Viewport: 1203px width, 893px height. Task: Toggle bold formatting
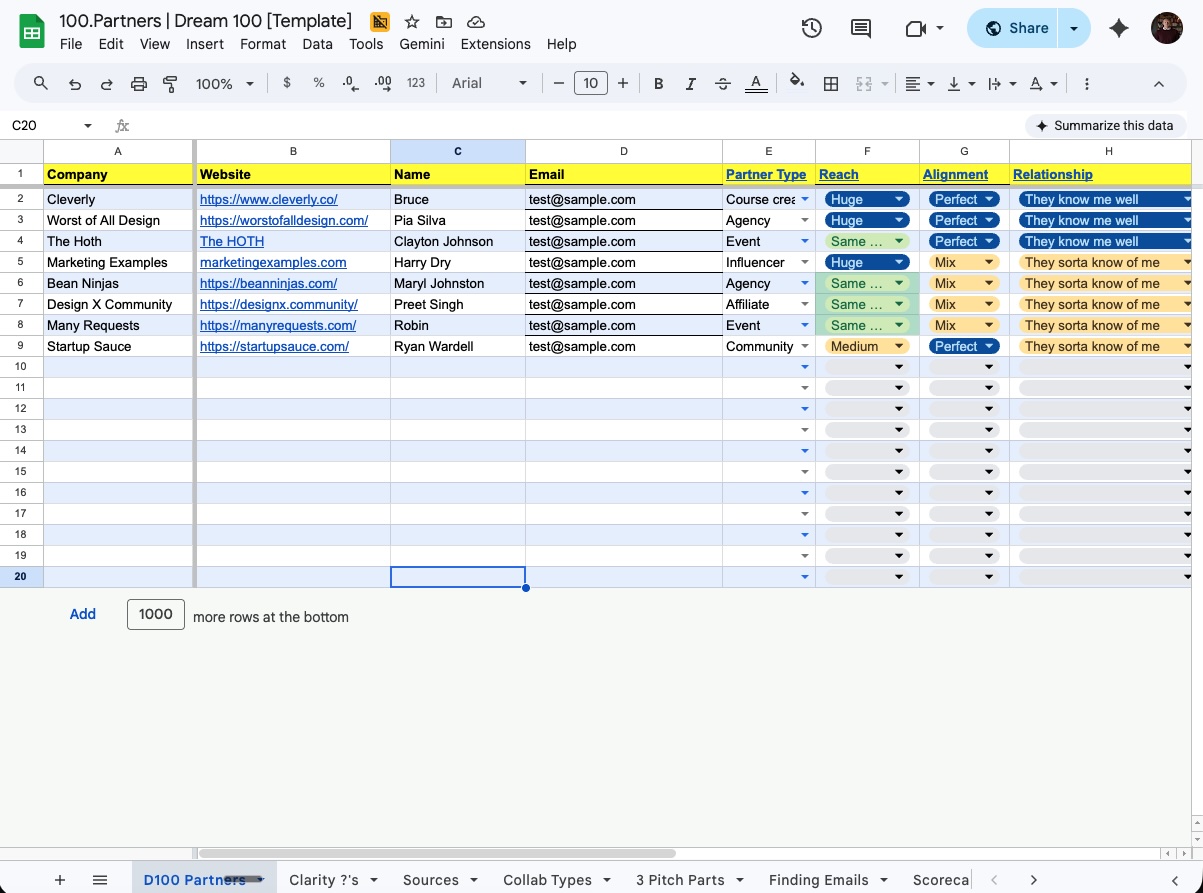[x=658, y=84]
